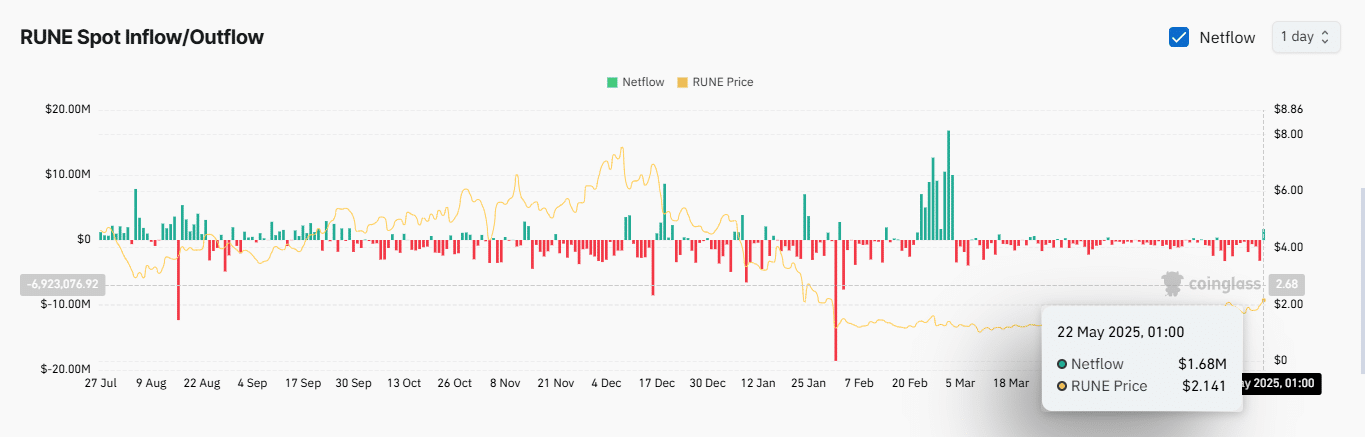Click the black date label on x-axis

(x=1278, y=383)
